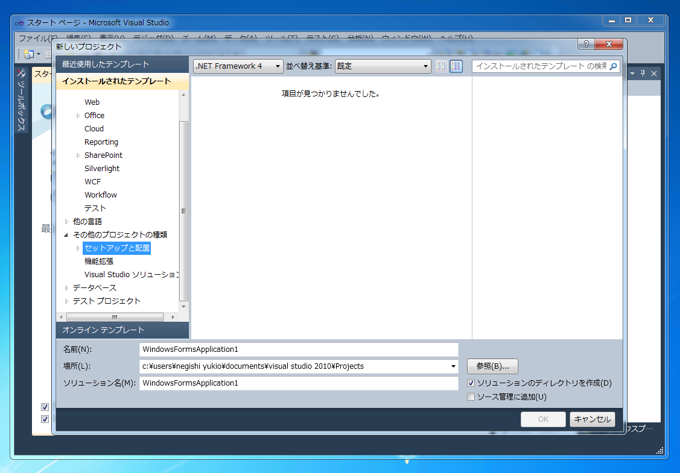The image size is (680, 473).
Task: Select the WCF template category
Action: tap(93, 182)
